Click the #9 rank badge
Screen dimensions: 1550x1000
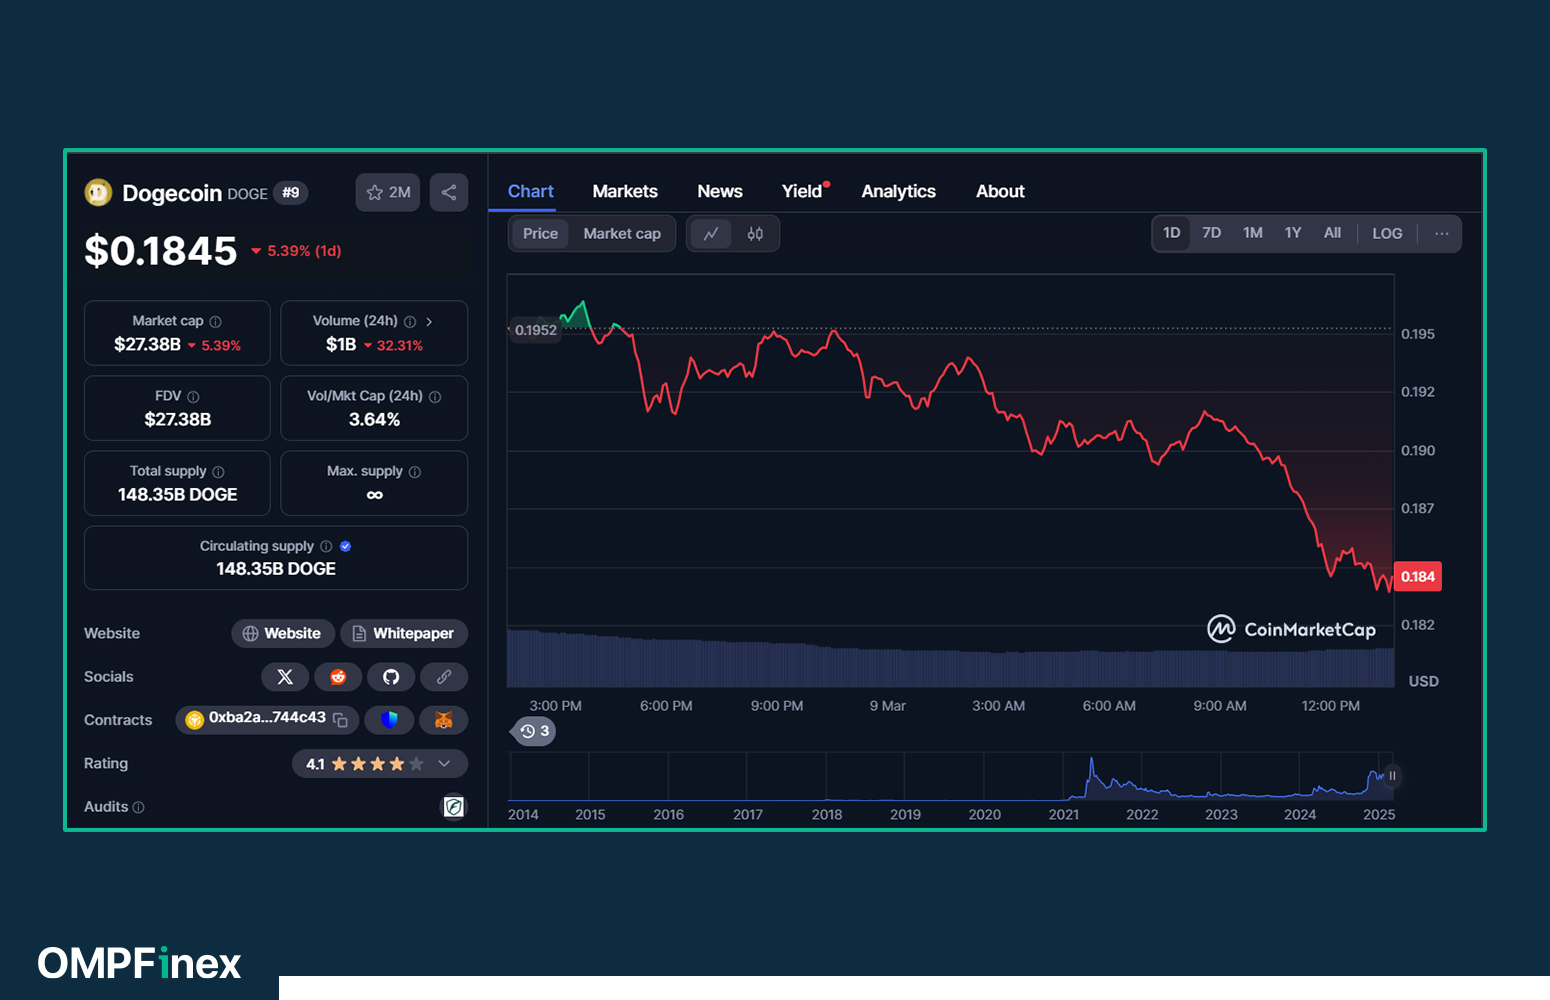[x=290, y=193]
